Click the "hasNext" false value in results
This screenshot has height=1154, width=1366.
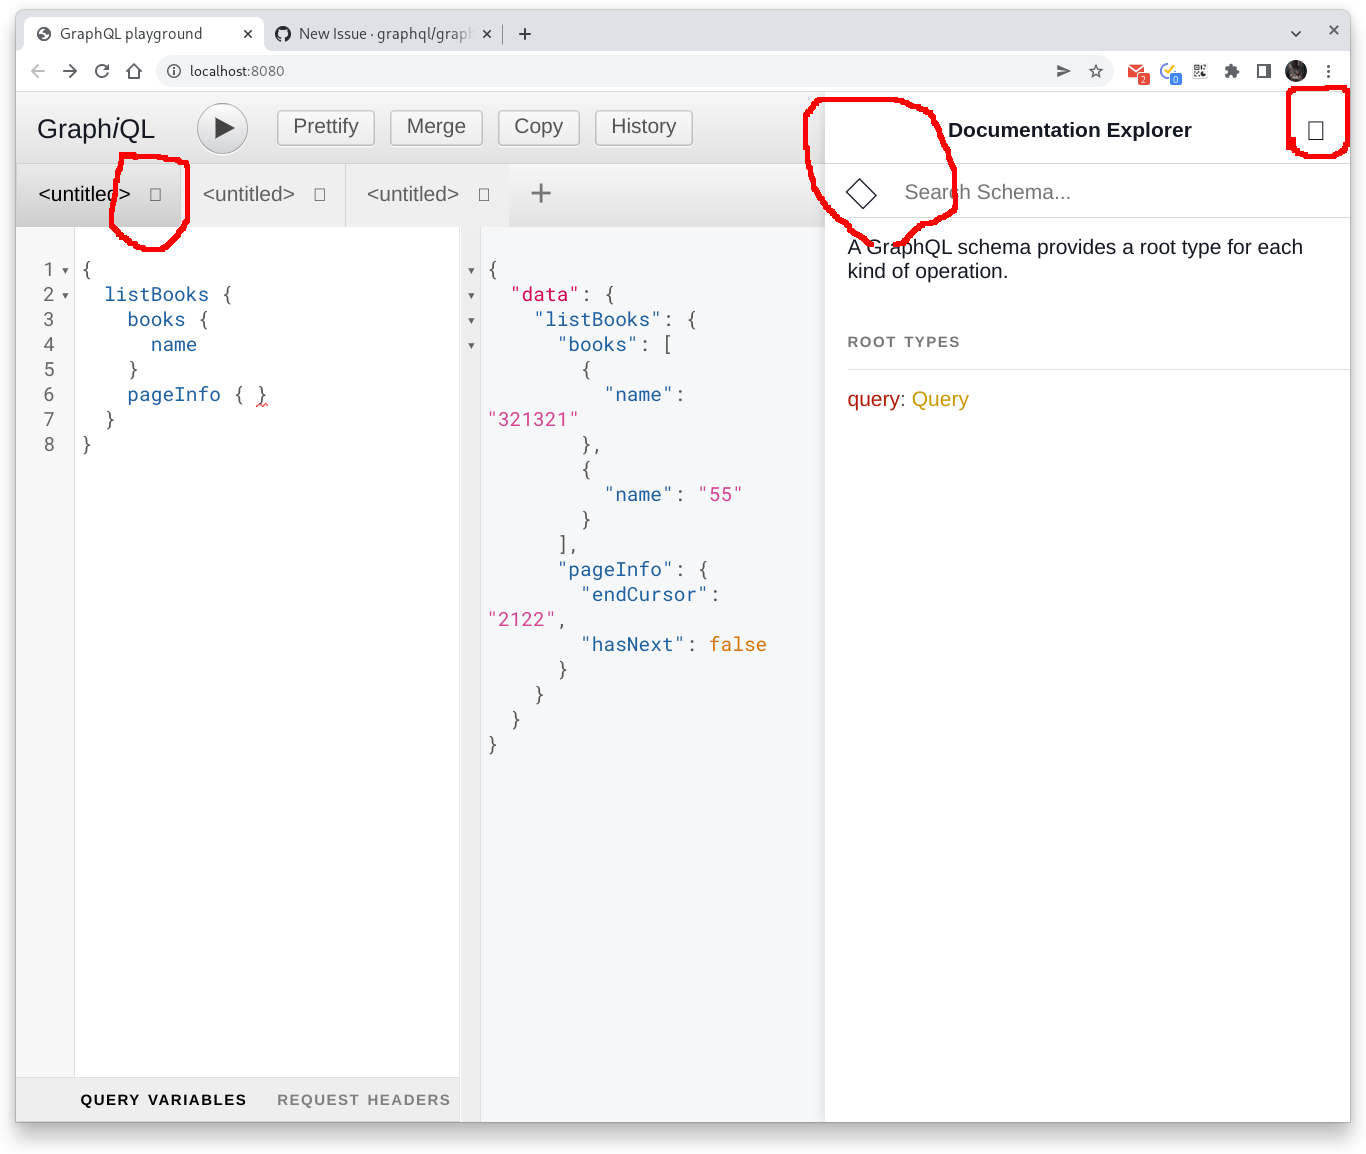click(738, 644)
